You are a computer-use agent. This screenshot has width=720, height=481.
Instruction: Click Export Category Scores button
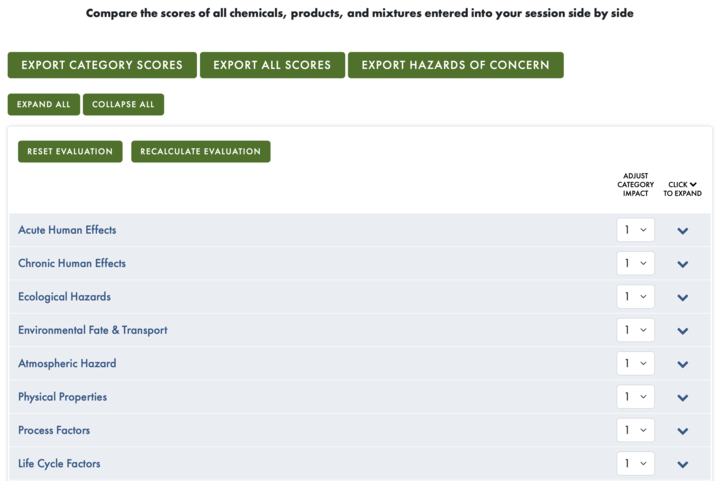coord(102,65)
